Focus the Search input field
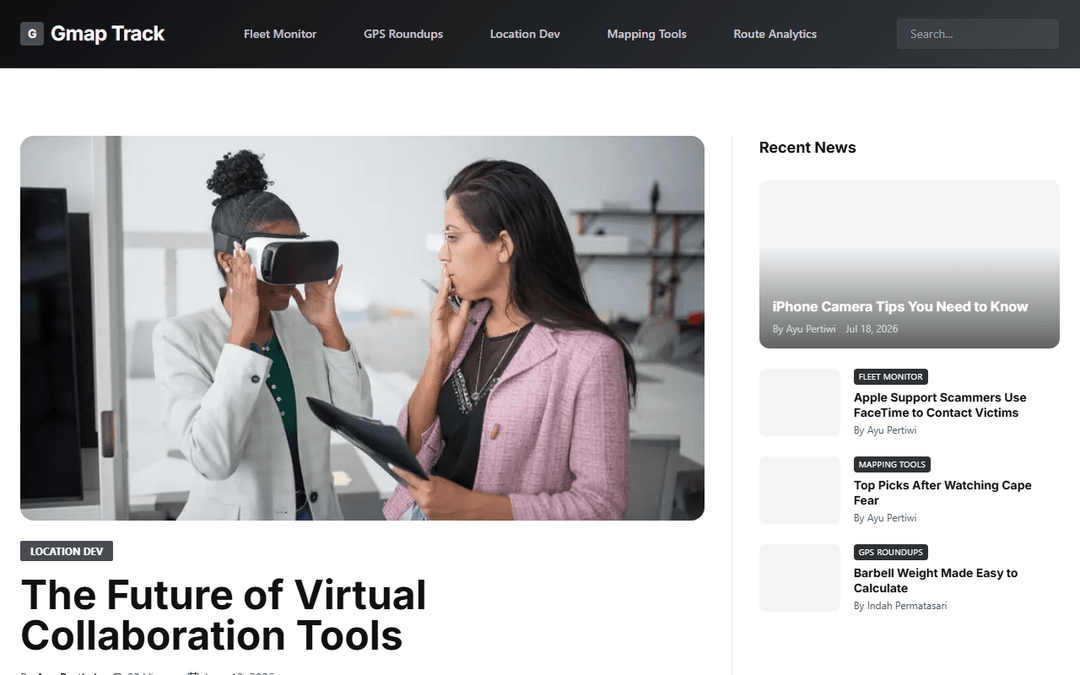Screen dimensions: 1080x675 click(x=977, y=34)
